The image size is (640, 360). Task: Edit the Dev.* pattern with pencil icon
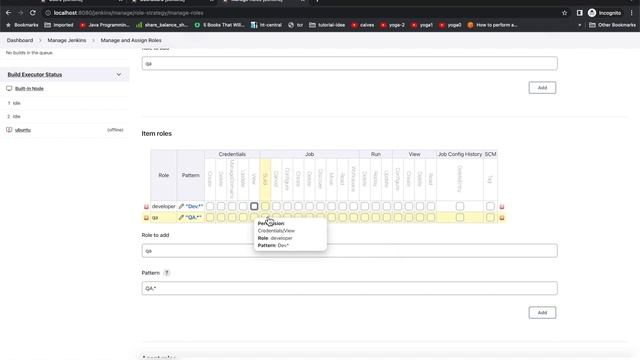pos(181,207)
